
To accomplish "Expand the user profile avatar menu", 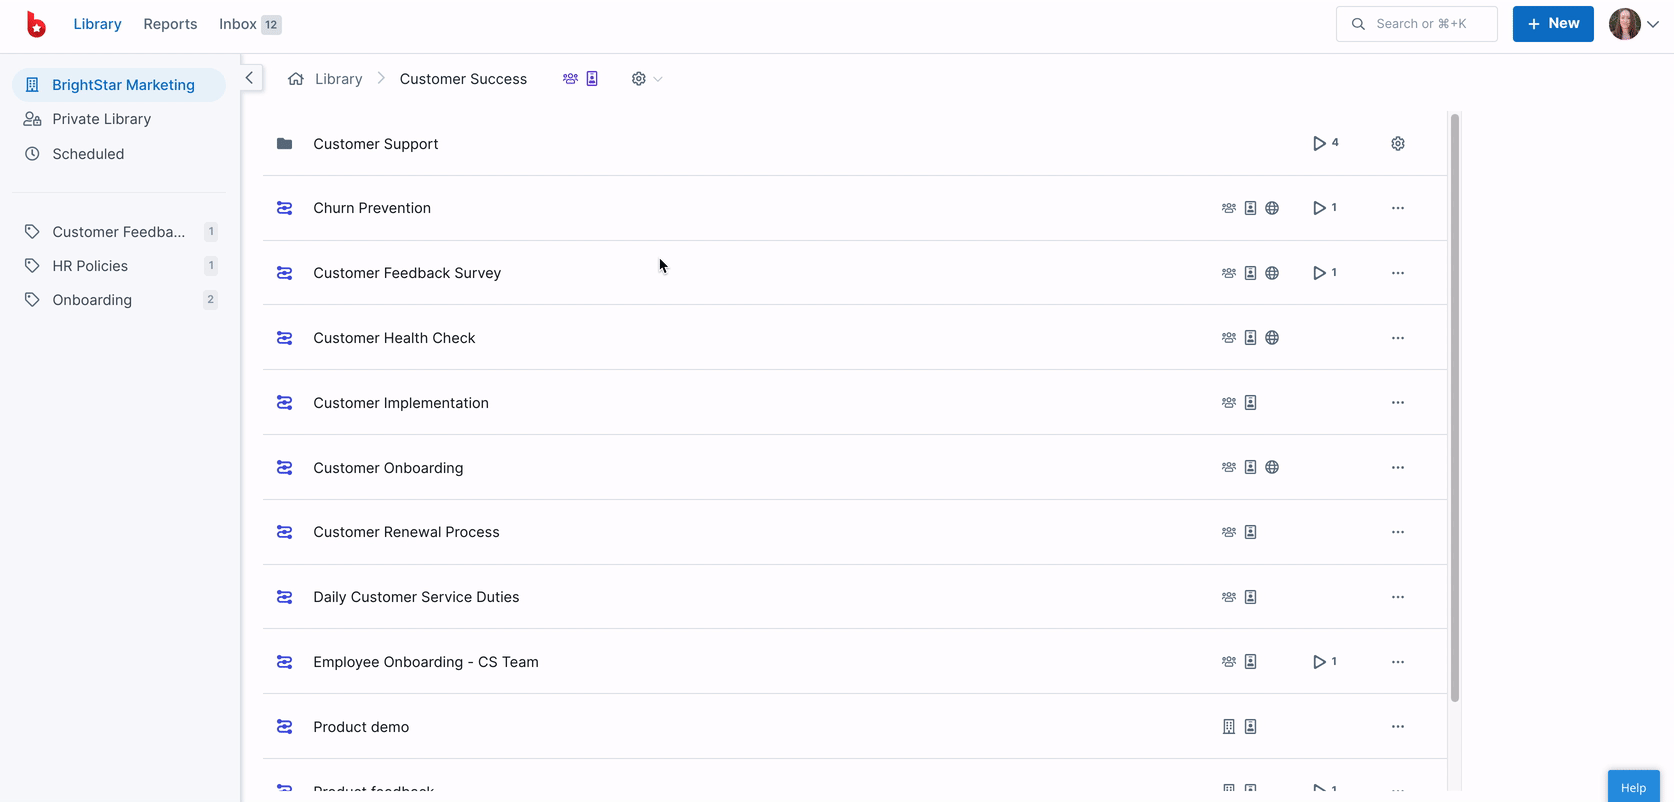I will pos(1634,24).
